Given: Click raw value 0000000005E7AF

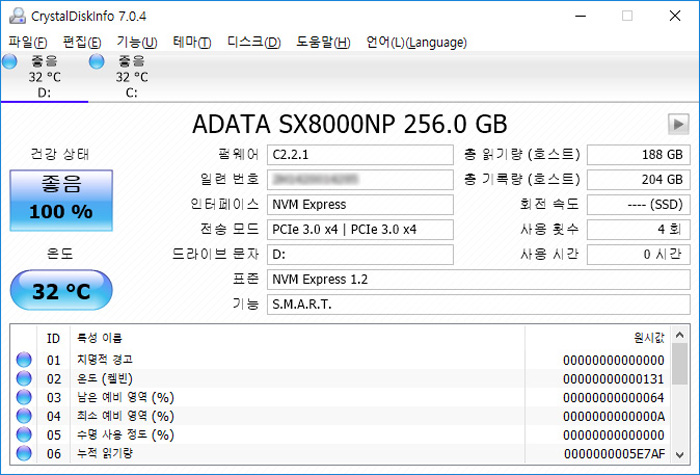Looking at the screenshot, I should pyautogui.click(x=614, y=454).
